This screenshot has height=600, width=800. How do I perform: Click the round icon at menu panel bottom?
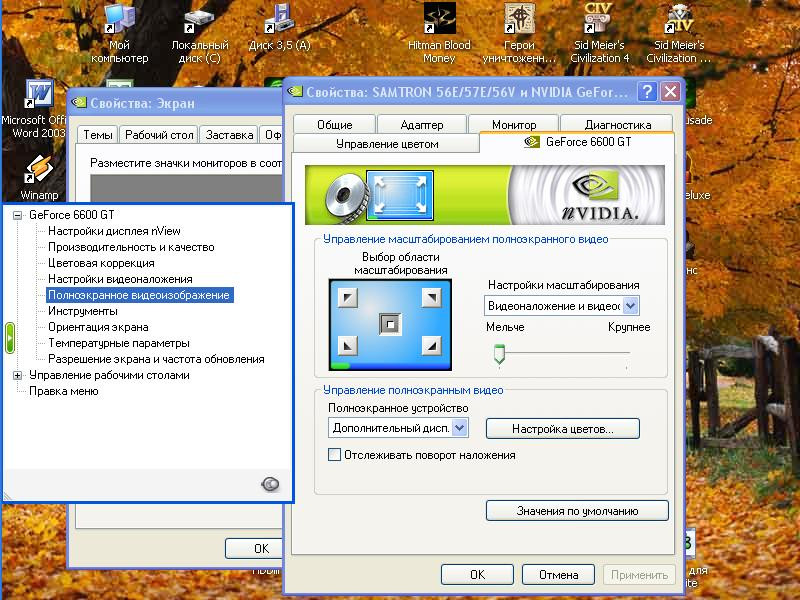tap(270, 483)
